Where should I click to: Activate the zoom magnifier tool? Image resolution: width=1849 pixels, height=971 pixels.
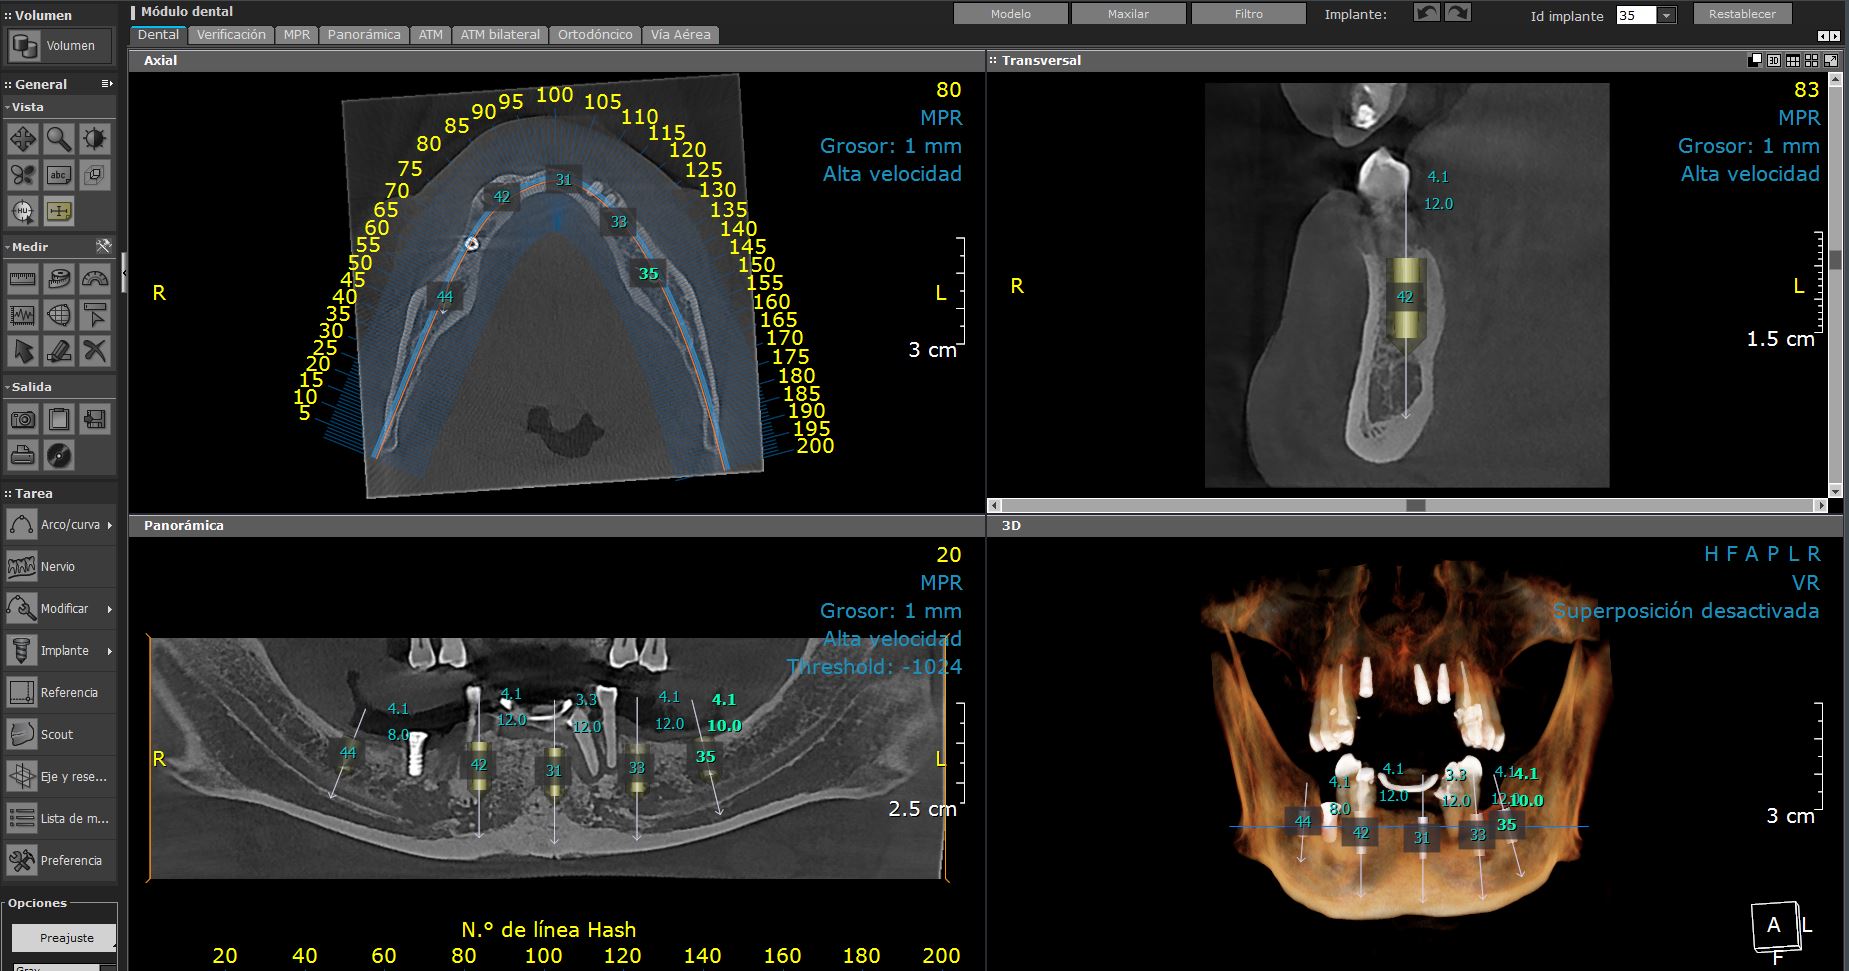coord(59,139)
